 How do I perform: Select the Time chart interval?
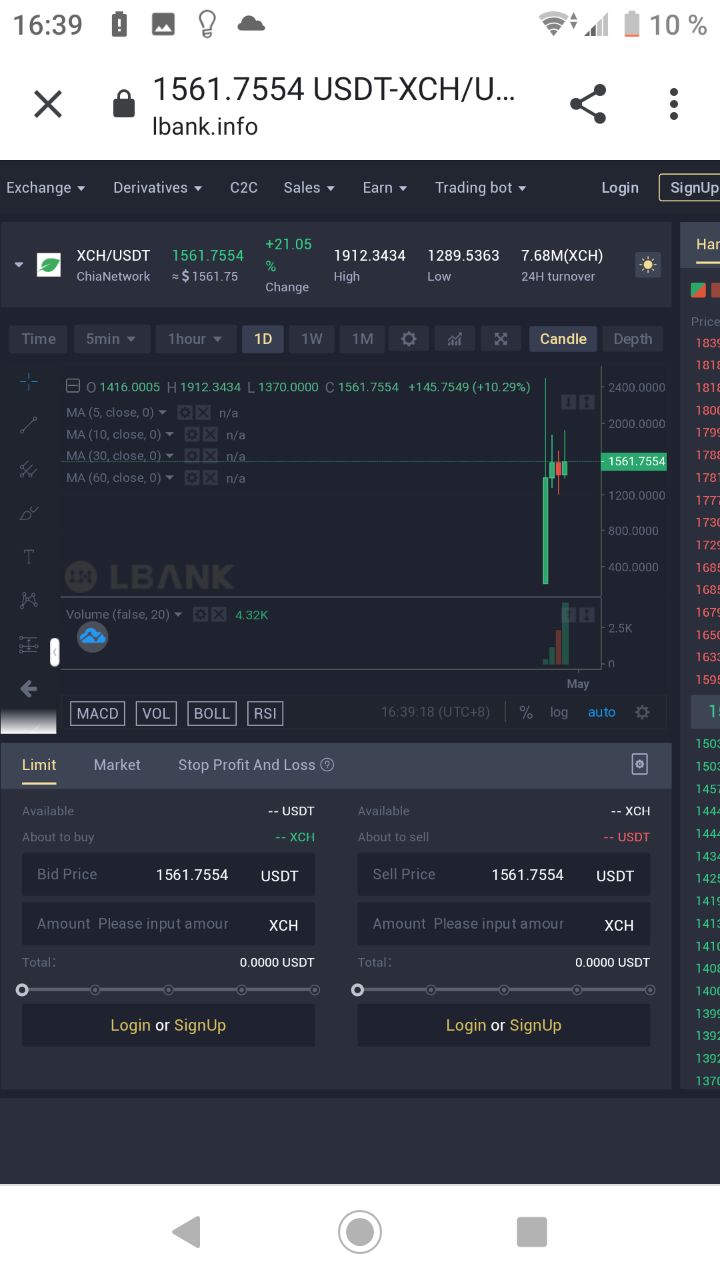pos(39,339)
